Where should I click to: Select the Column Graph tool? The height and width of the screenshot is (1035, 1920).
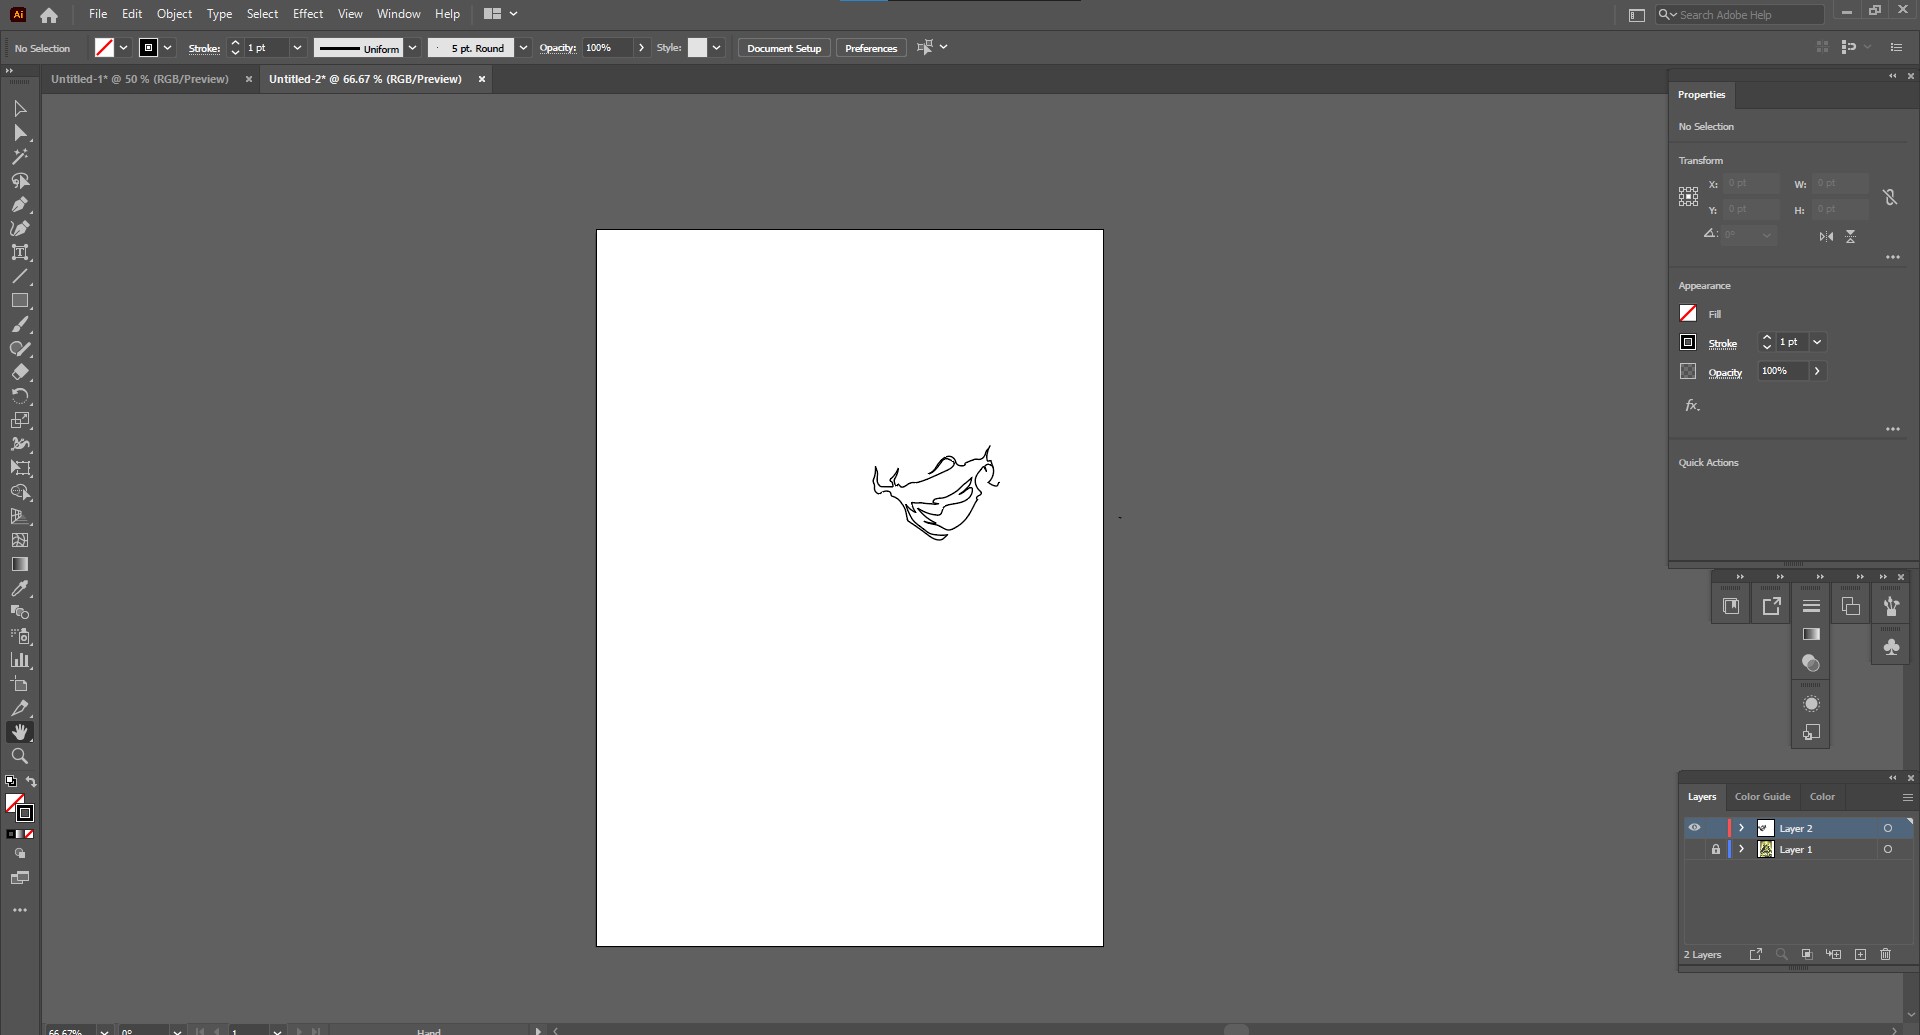tap(20, 661)
